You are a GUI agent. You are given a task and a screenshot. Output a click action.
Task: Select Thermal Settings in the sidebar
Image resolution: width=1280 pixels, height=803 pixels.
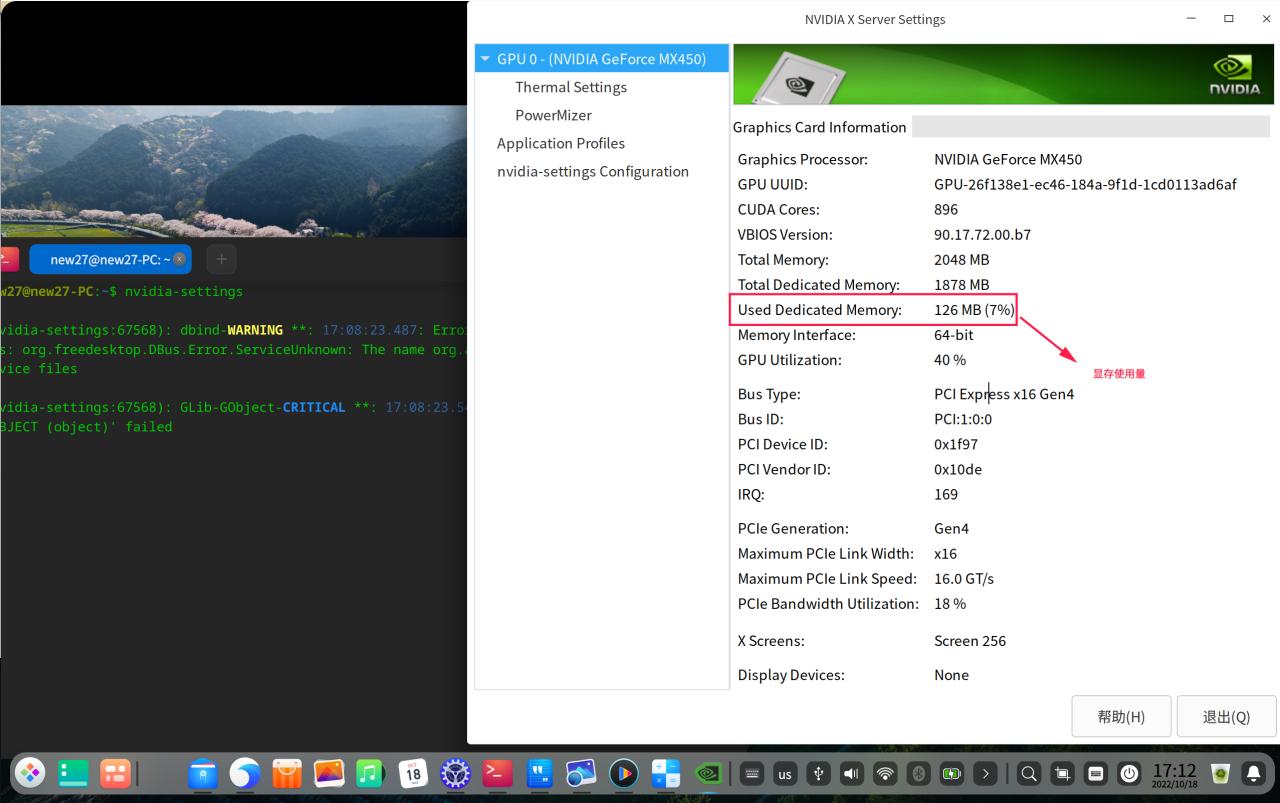(570, 87)
